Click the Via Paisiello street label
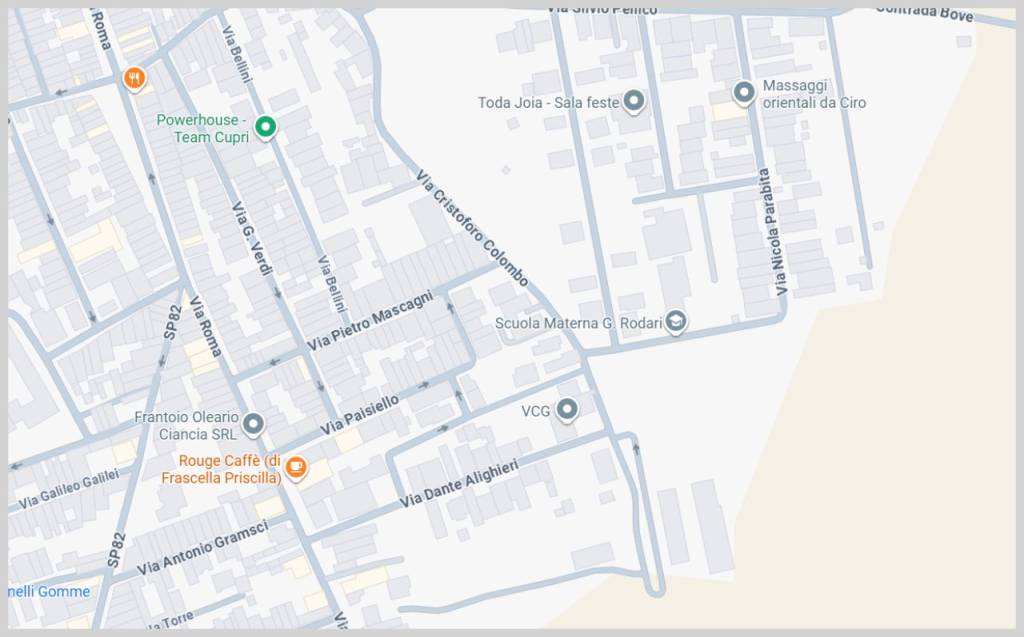This screenshot has width=1024, height=637. 359,413
